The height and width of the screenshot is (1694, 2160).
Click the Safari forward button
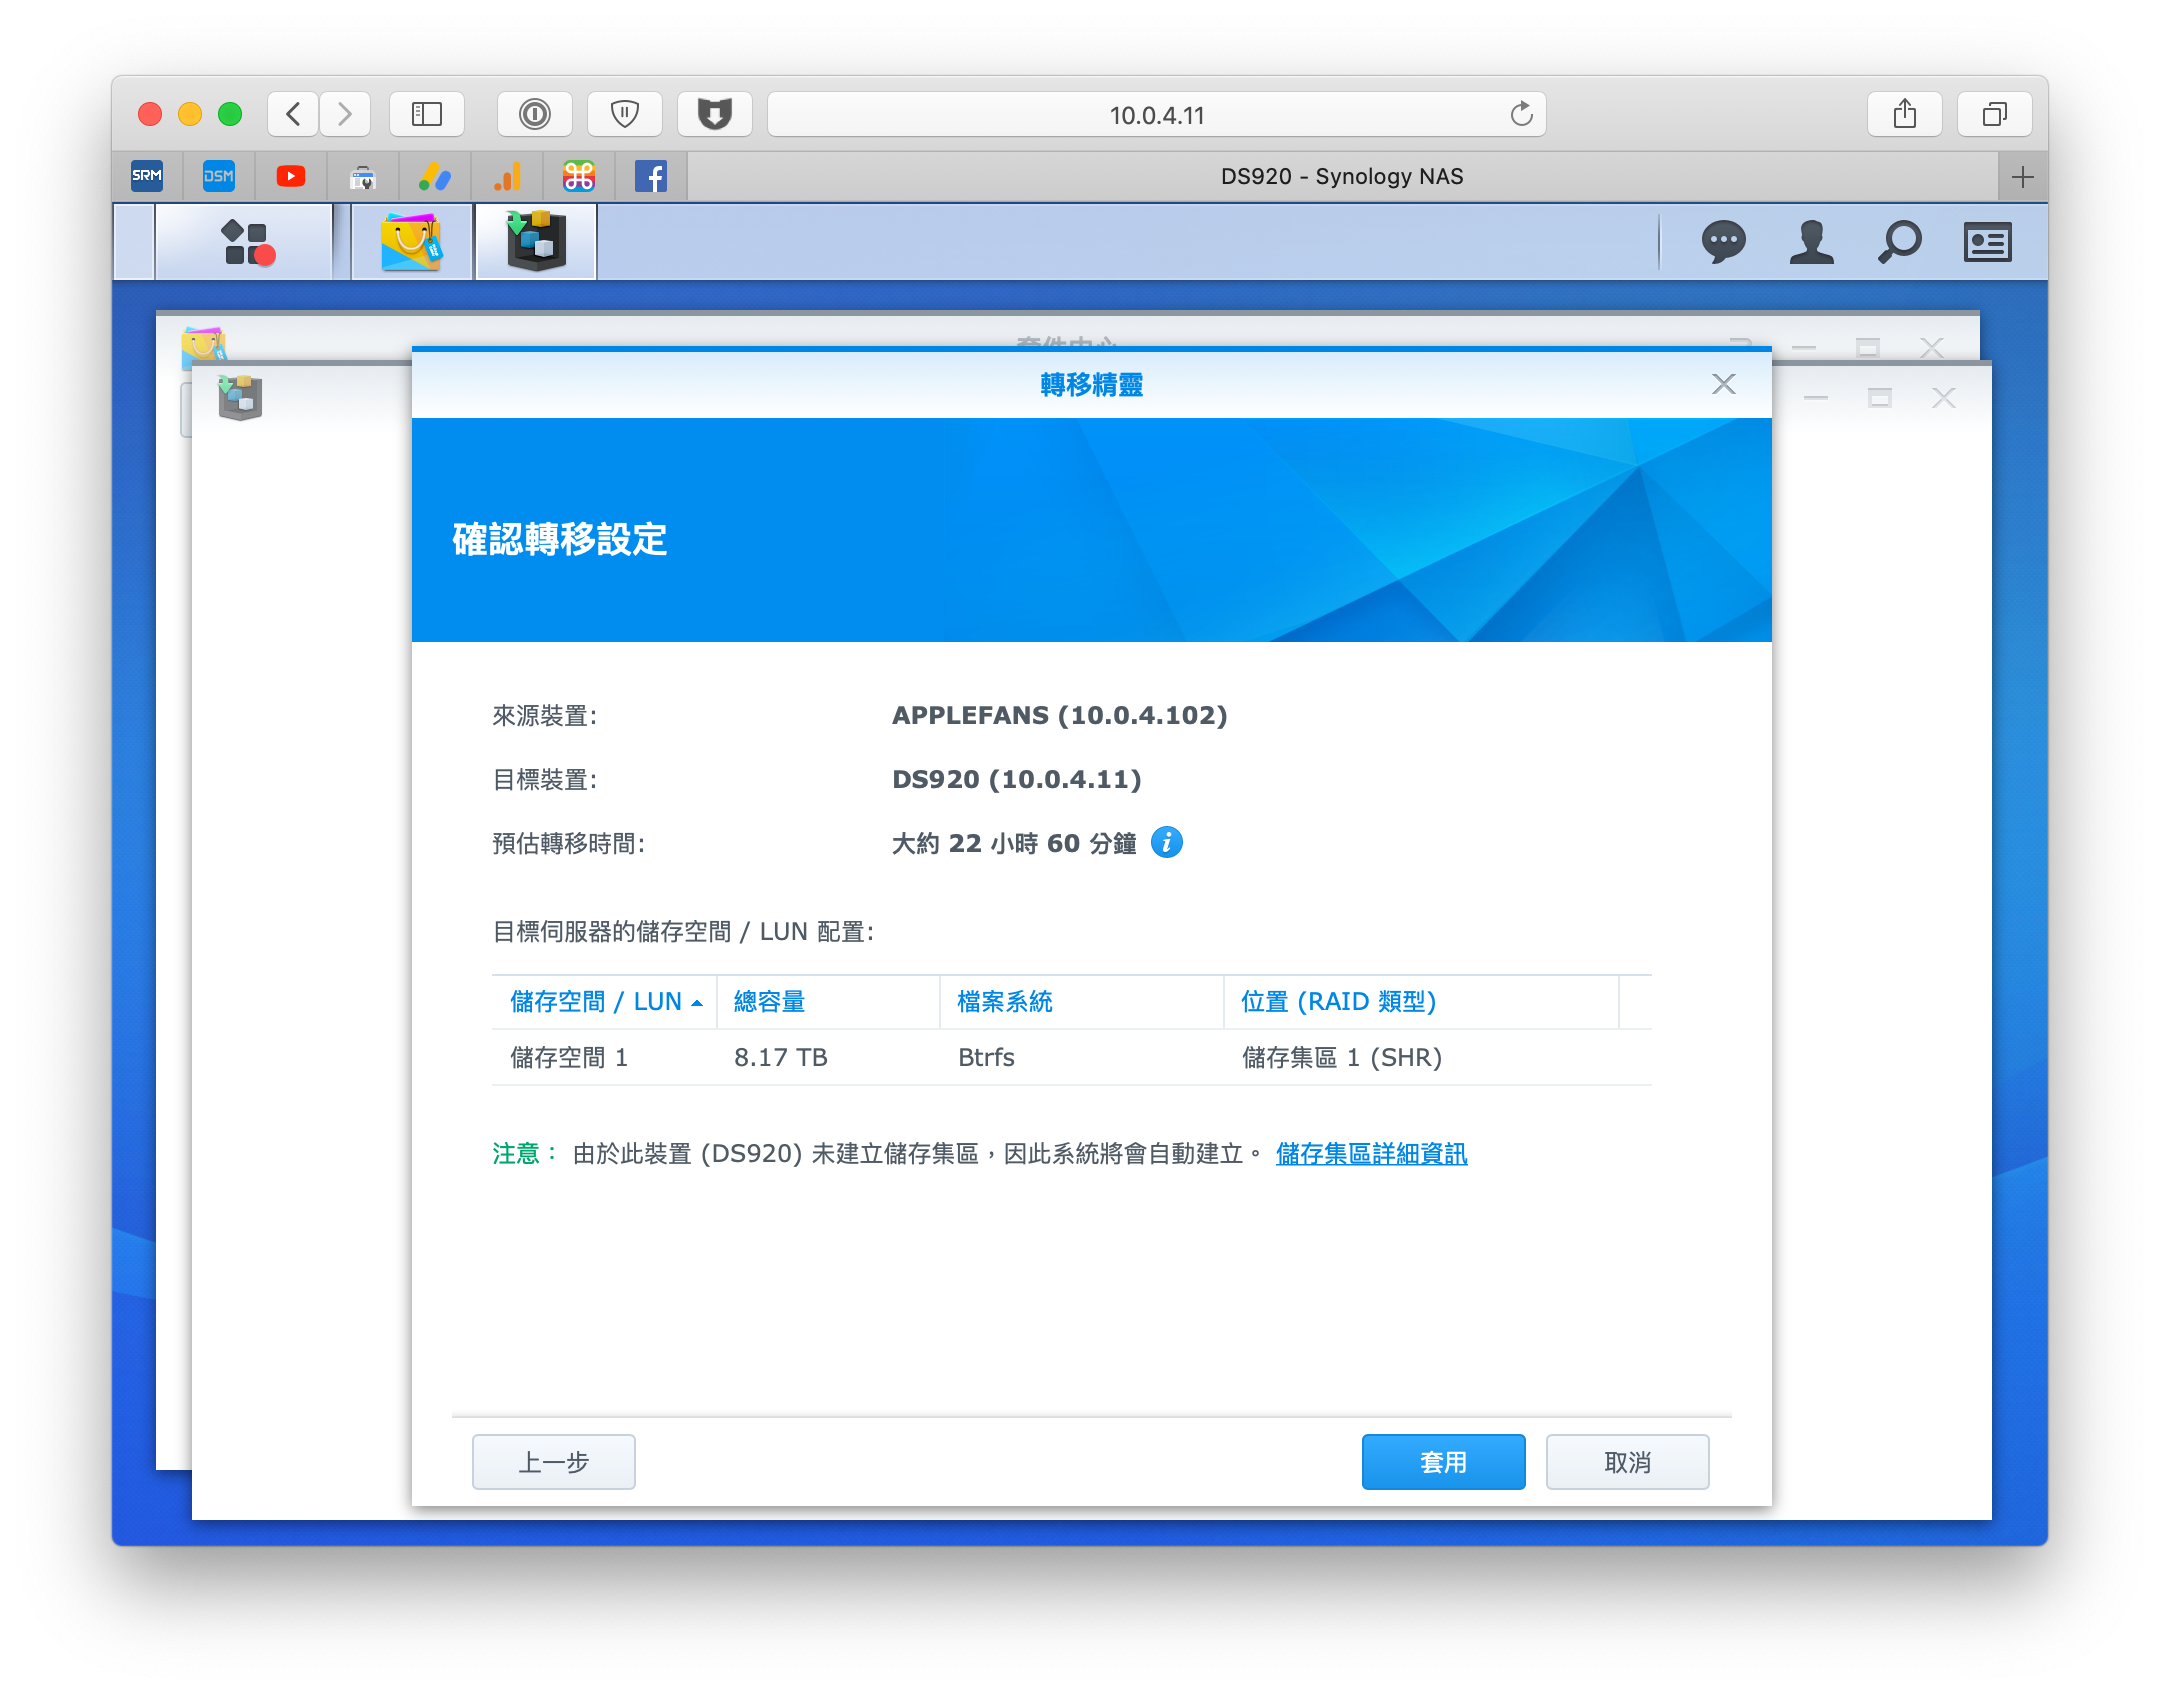[x=345, y=114]
